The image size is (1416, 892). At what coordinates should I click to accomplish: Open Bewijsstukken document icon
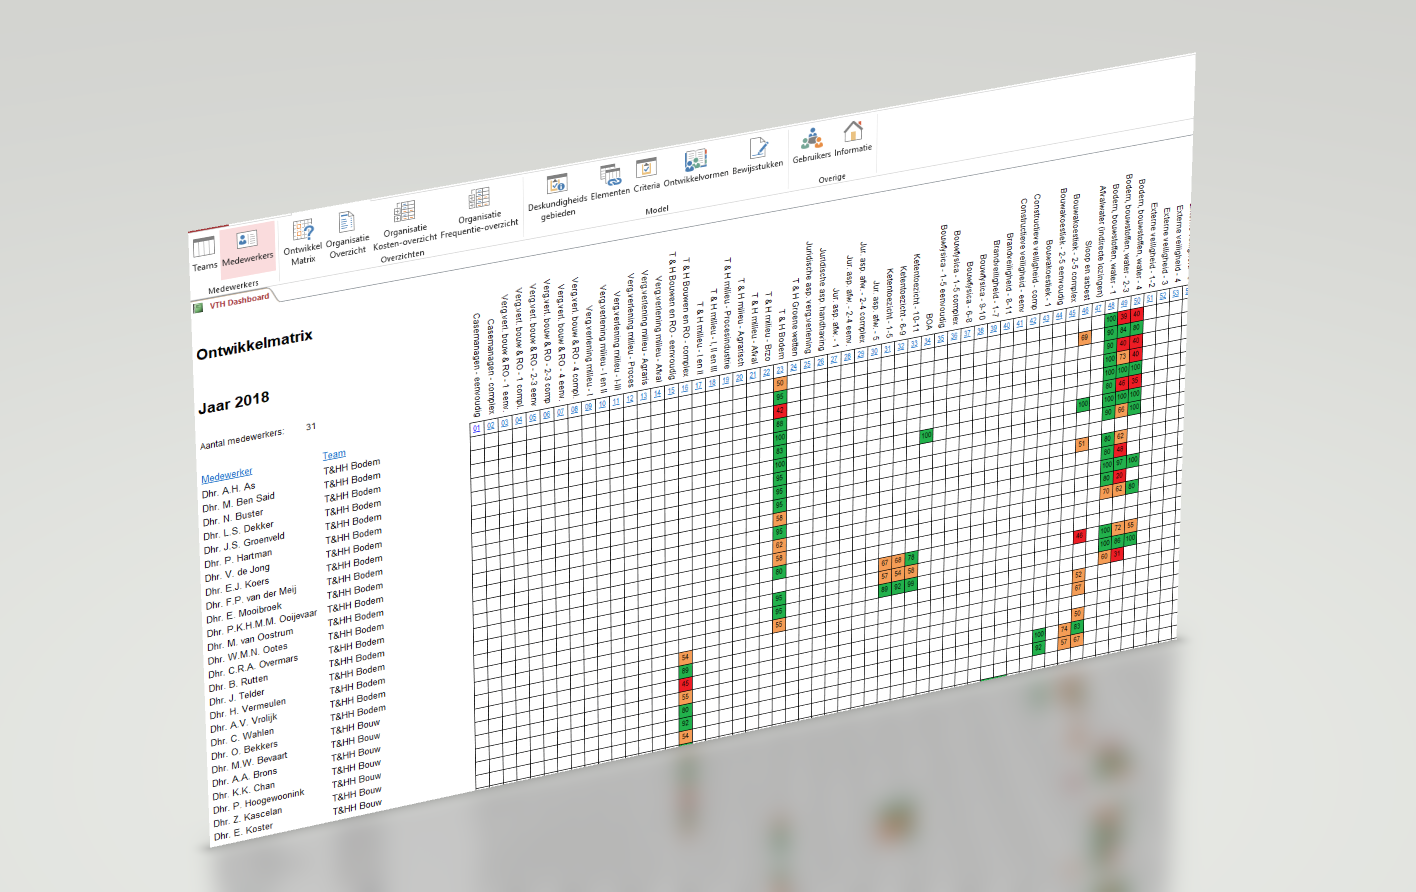point(759,147)
